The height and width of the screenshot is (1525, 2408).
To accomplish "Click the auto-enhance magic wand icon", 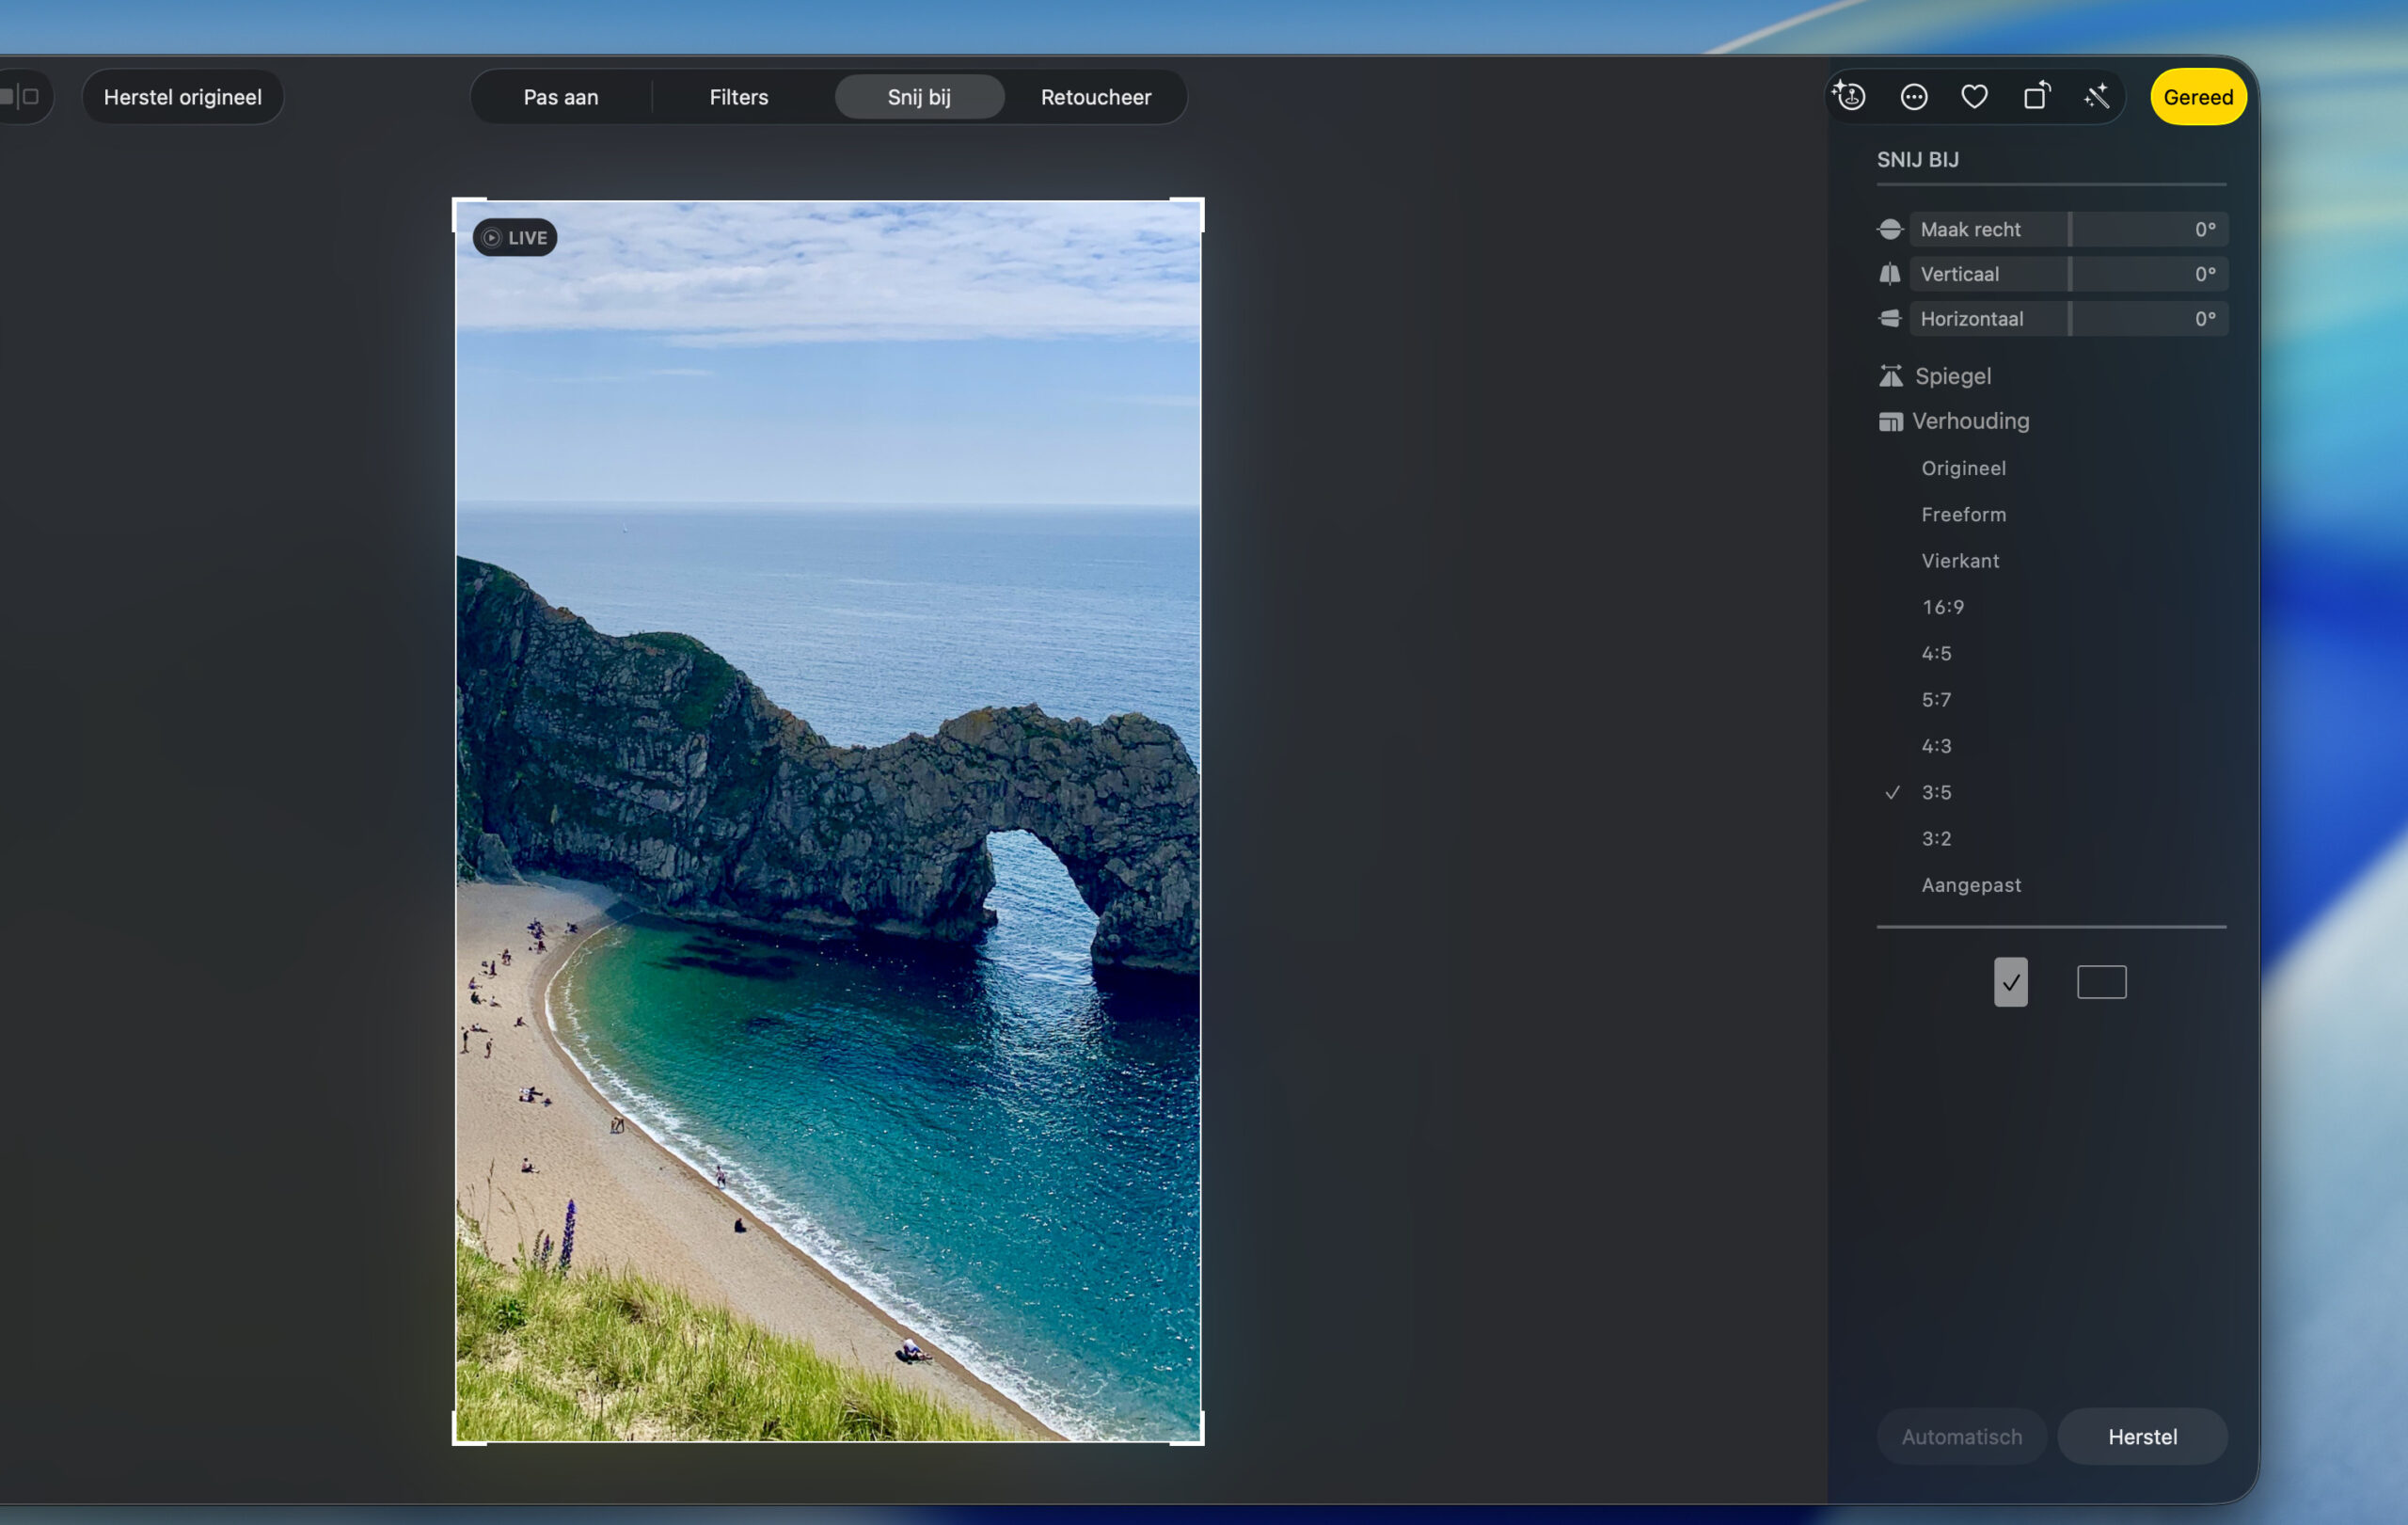I will pyautogui.click(x=2096, y=97).
